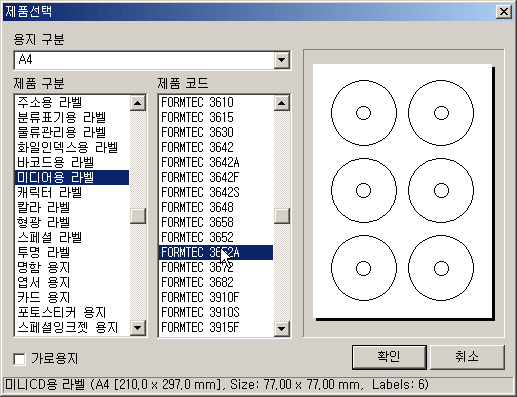Click the 제품 구분 scrollbar thumb

point(138,216)
